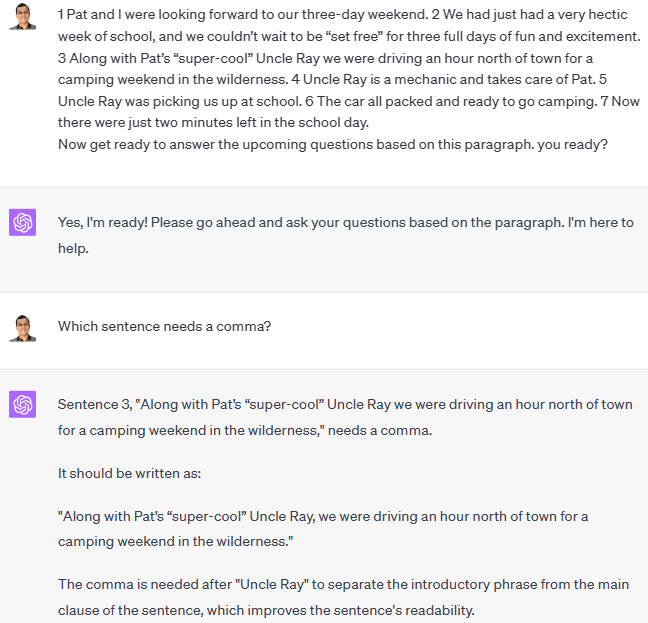This screenshot has height=623, width=648.
Task: Click the ChatGPT logo beside "Yes, I'm ready!"
Action: coord(22,222)
